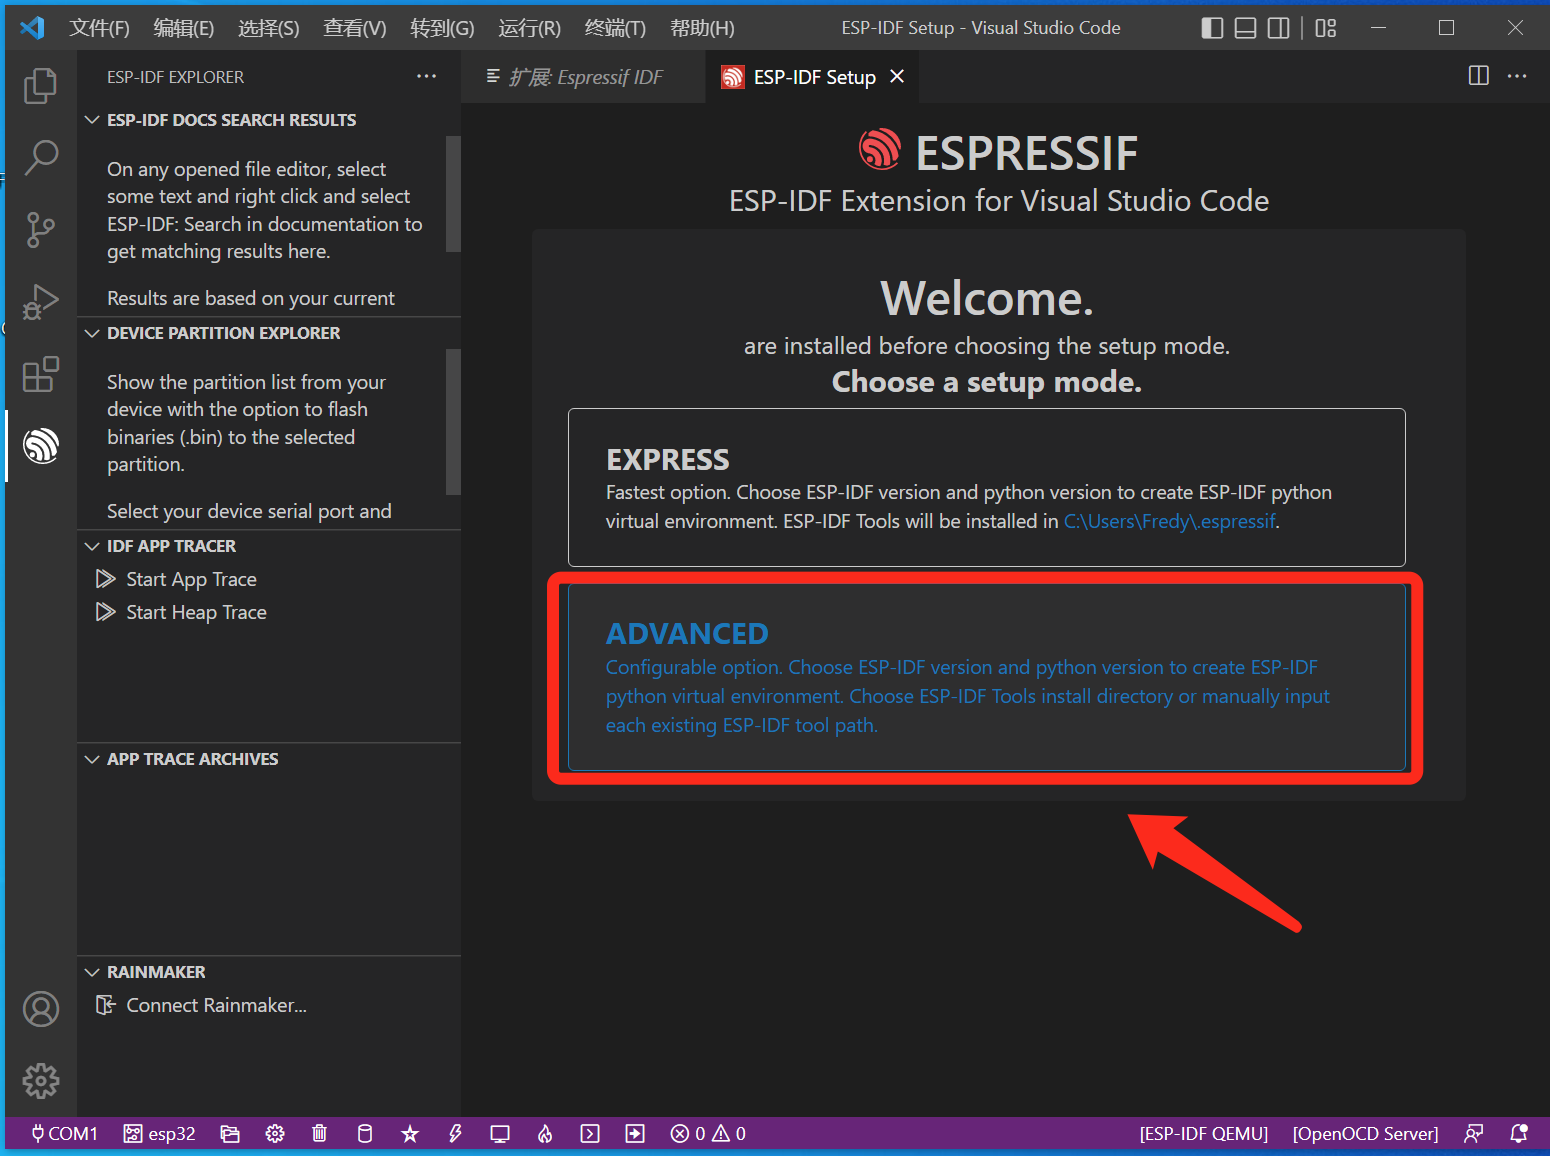Toggle secondary side bar layout button

(1278, 28)
